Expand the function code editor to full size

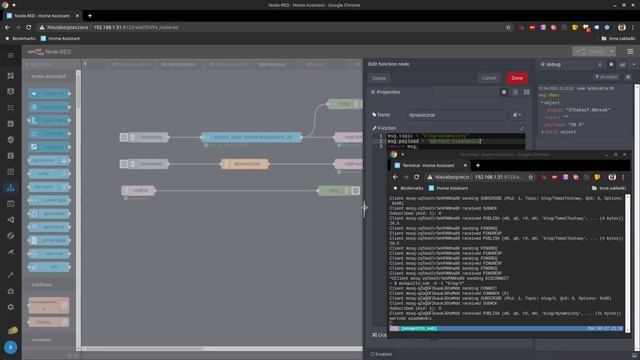pos(522,128)
